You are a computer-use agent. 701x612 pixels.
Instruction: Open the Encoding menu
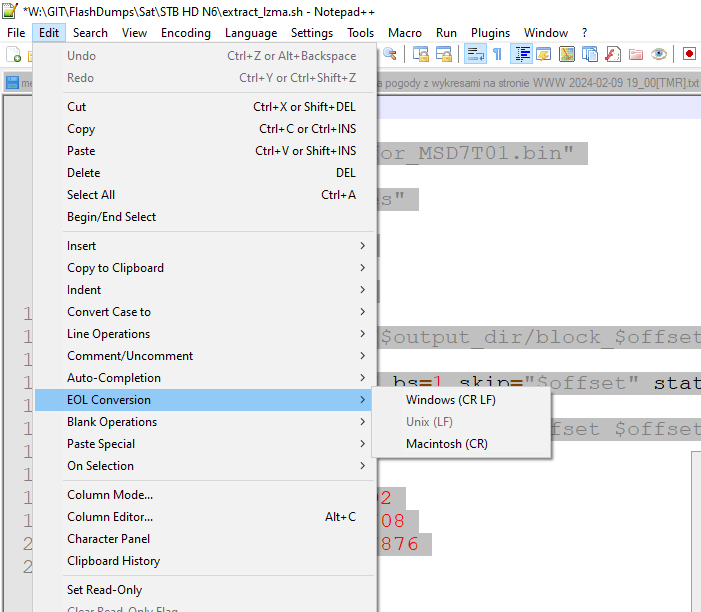(x=186, y=33)
